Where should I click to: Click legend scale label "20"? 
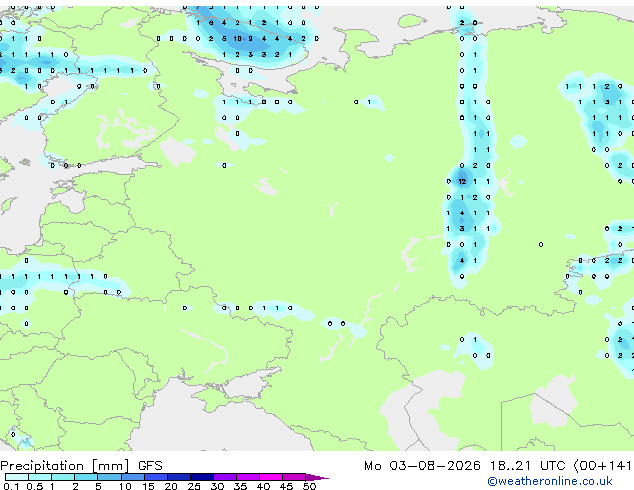click(x=171, y=486)
